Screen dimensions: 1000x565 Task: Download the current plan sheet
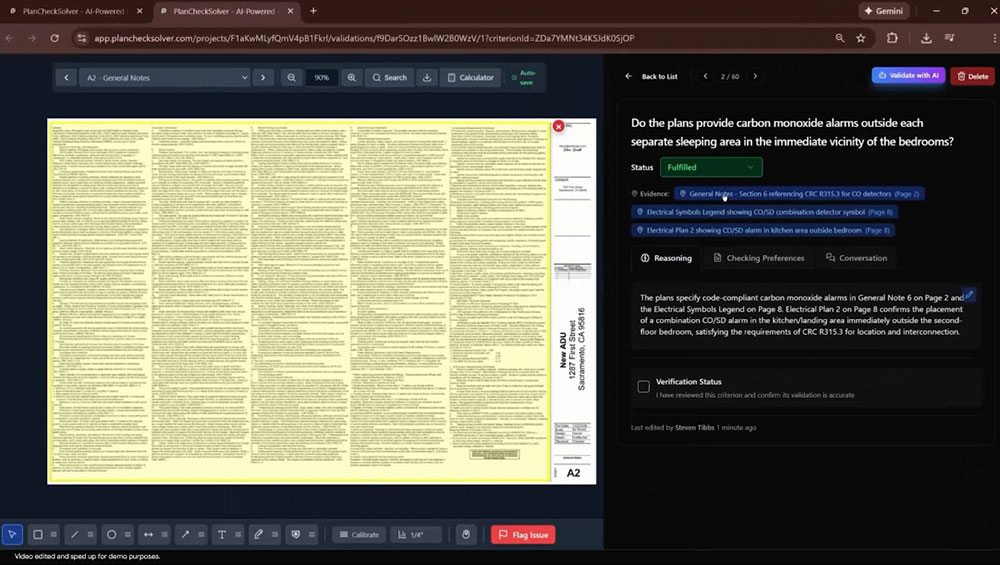pos(427,77)
